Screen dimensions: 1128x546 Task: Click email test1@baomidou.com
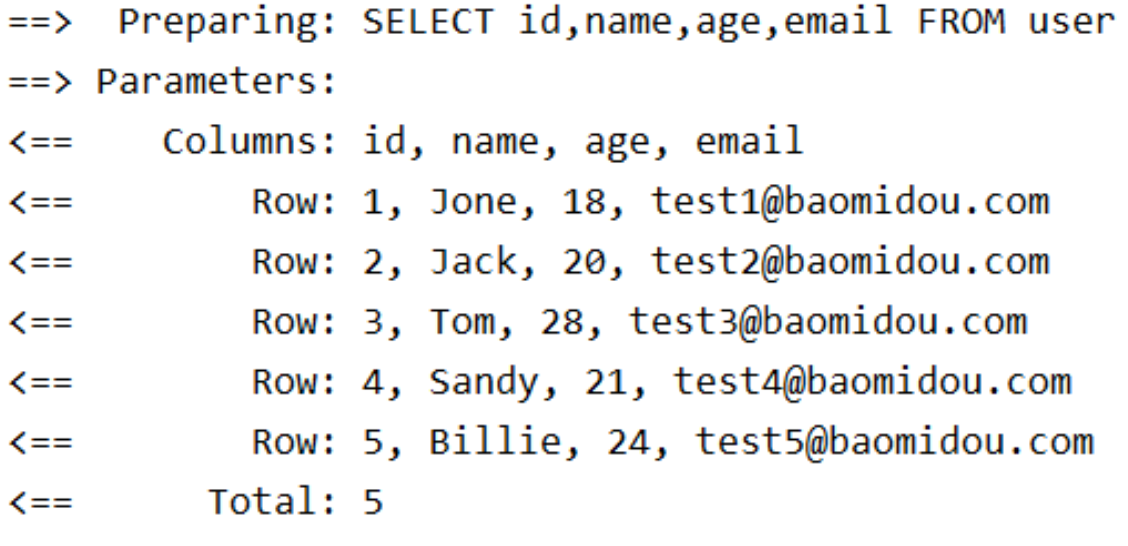[x=850, y=202]
